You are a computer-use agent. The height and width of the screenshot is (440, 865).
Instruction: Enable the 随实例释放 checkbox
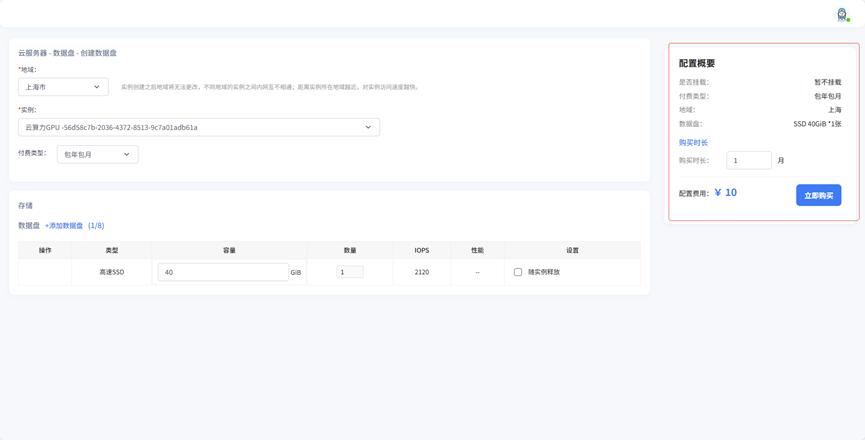click(518, 272)
